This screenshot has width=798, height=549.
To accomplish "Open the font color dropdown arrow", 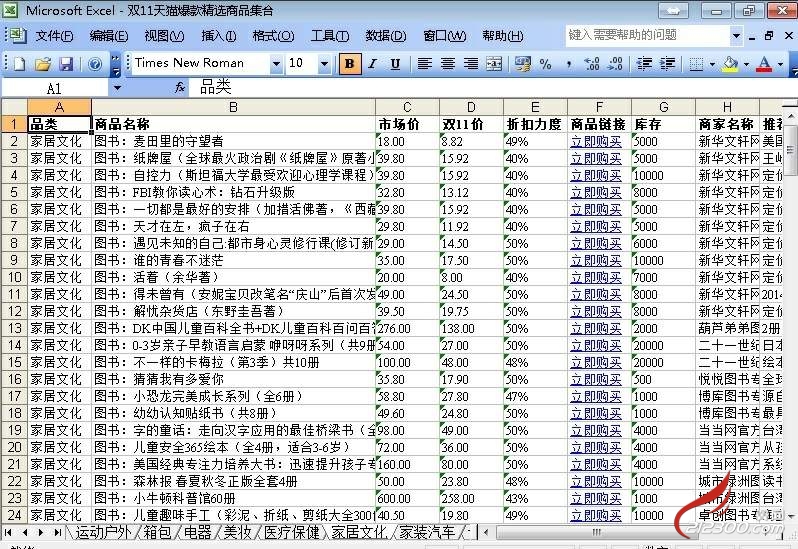I will pyautogui.click(x=780, y=64).
